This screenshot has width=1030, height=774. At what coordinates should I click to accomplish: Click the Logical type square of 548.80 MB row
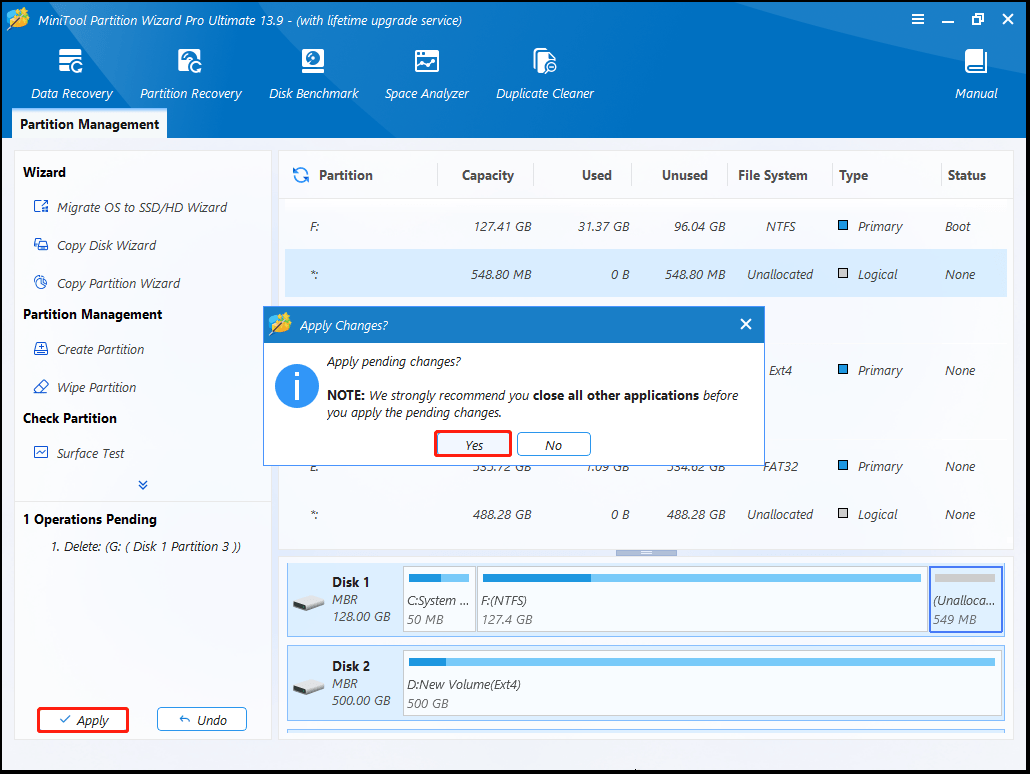point(843,273)
